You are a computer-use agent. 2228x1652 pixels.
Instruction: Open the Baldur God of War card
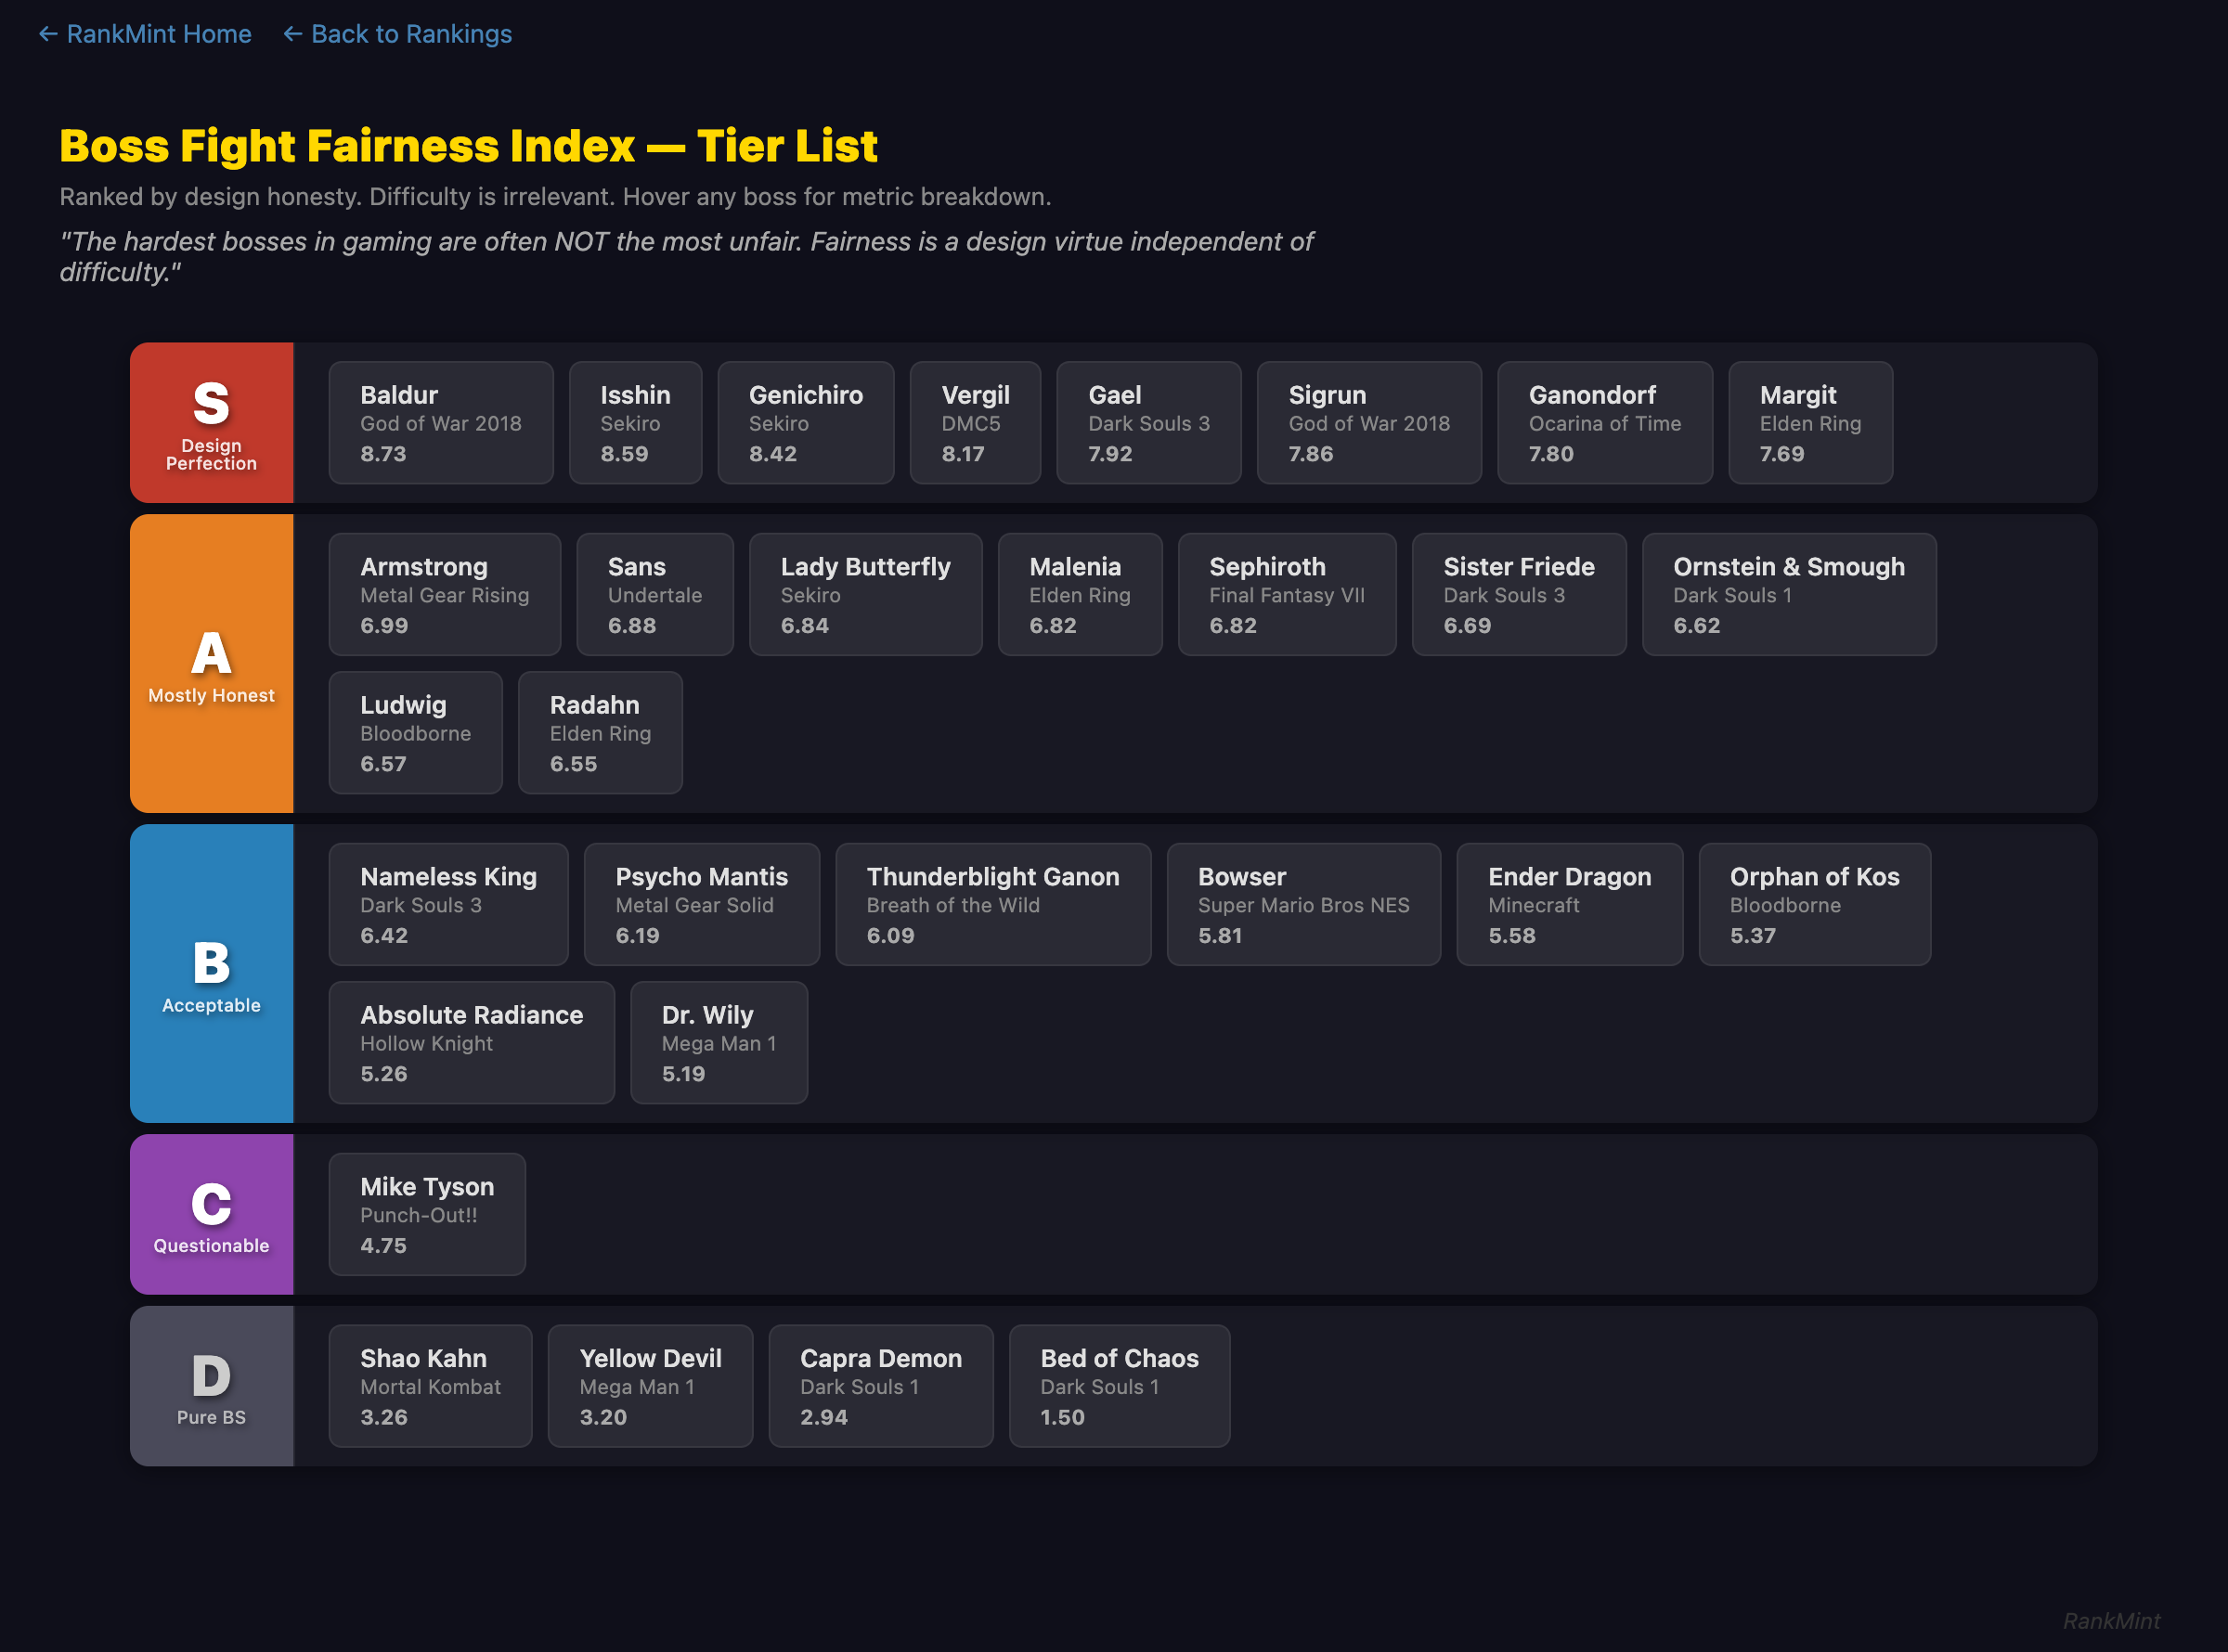point(440,422)
